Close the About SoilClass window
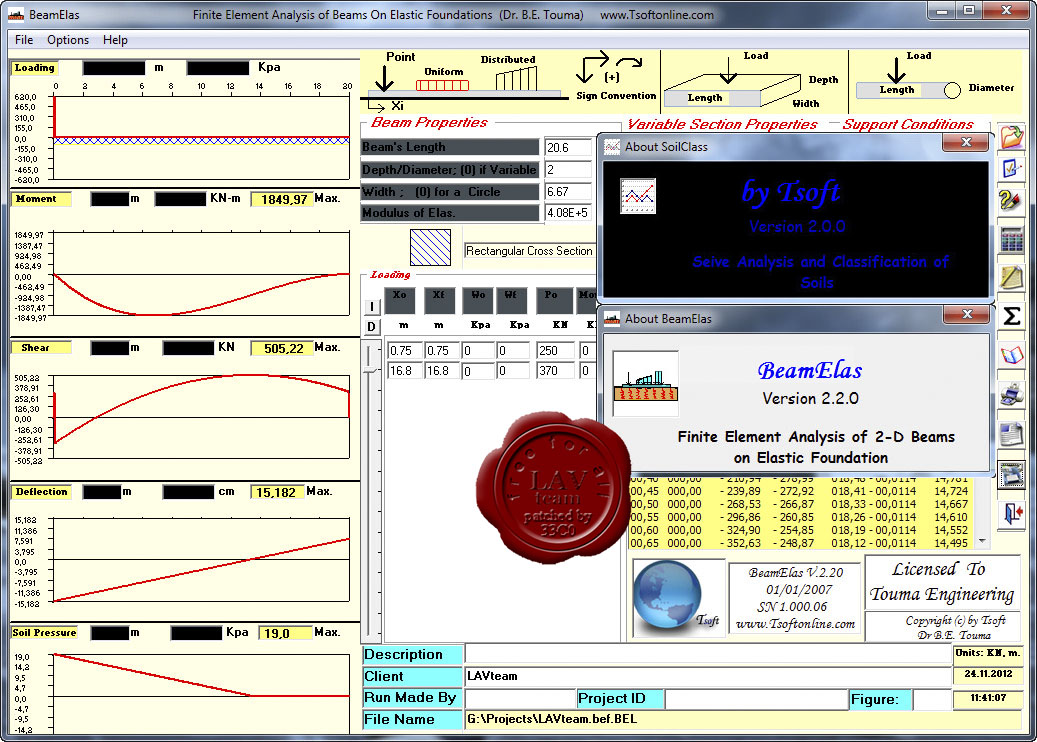1037x742 pixels. [x=966, y=142]
